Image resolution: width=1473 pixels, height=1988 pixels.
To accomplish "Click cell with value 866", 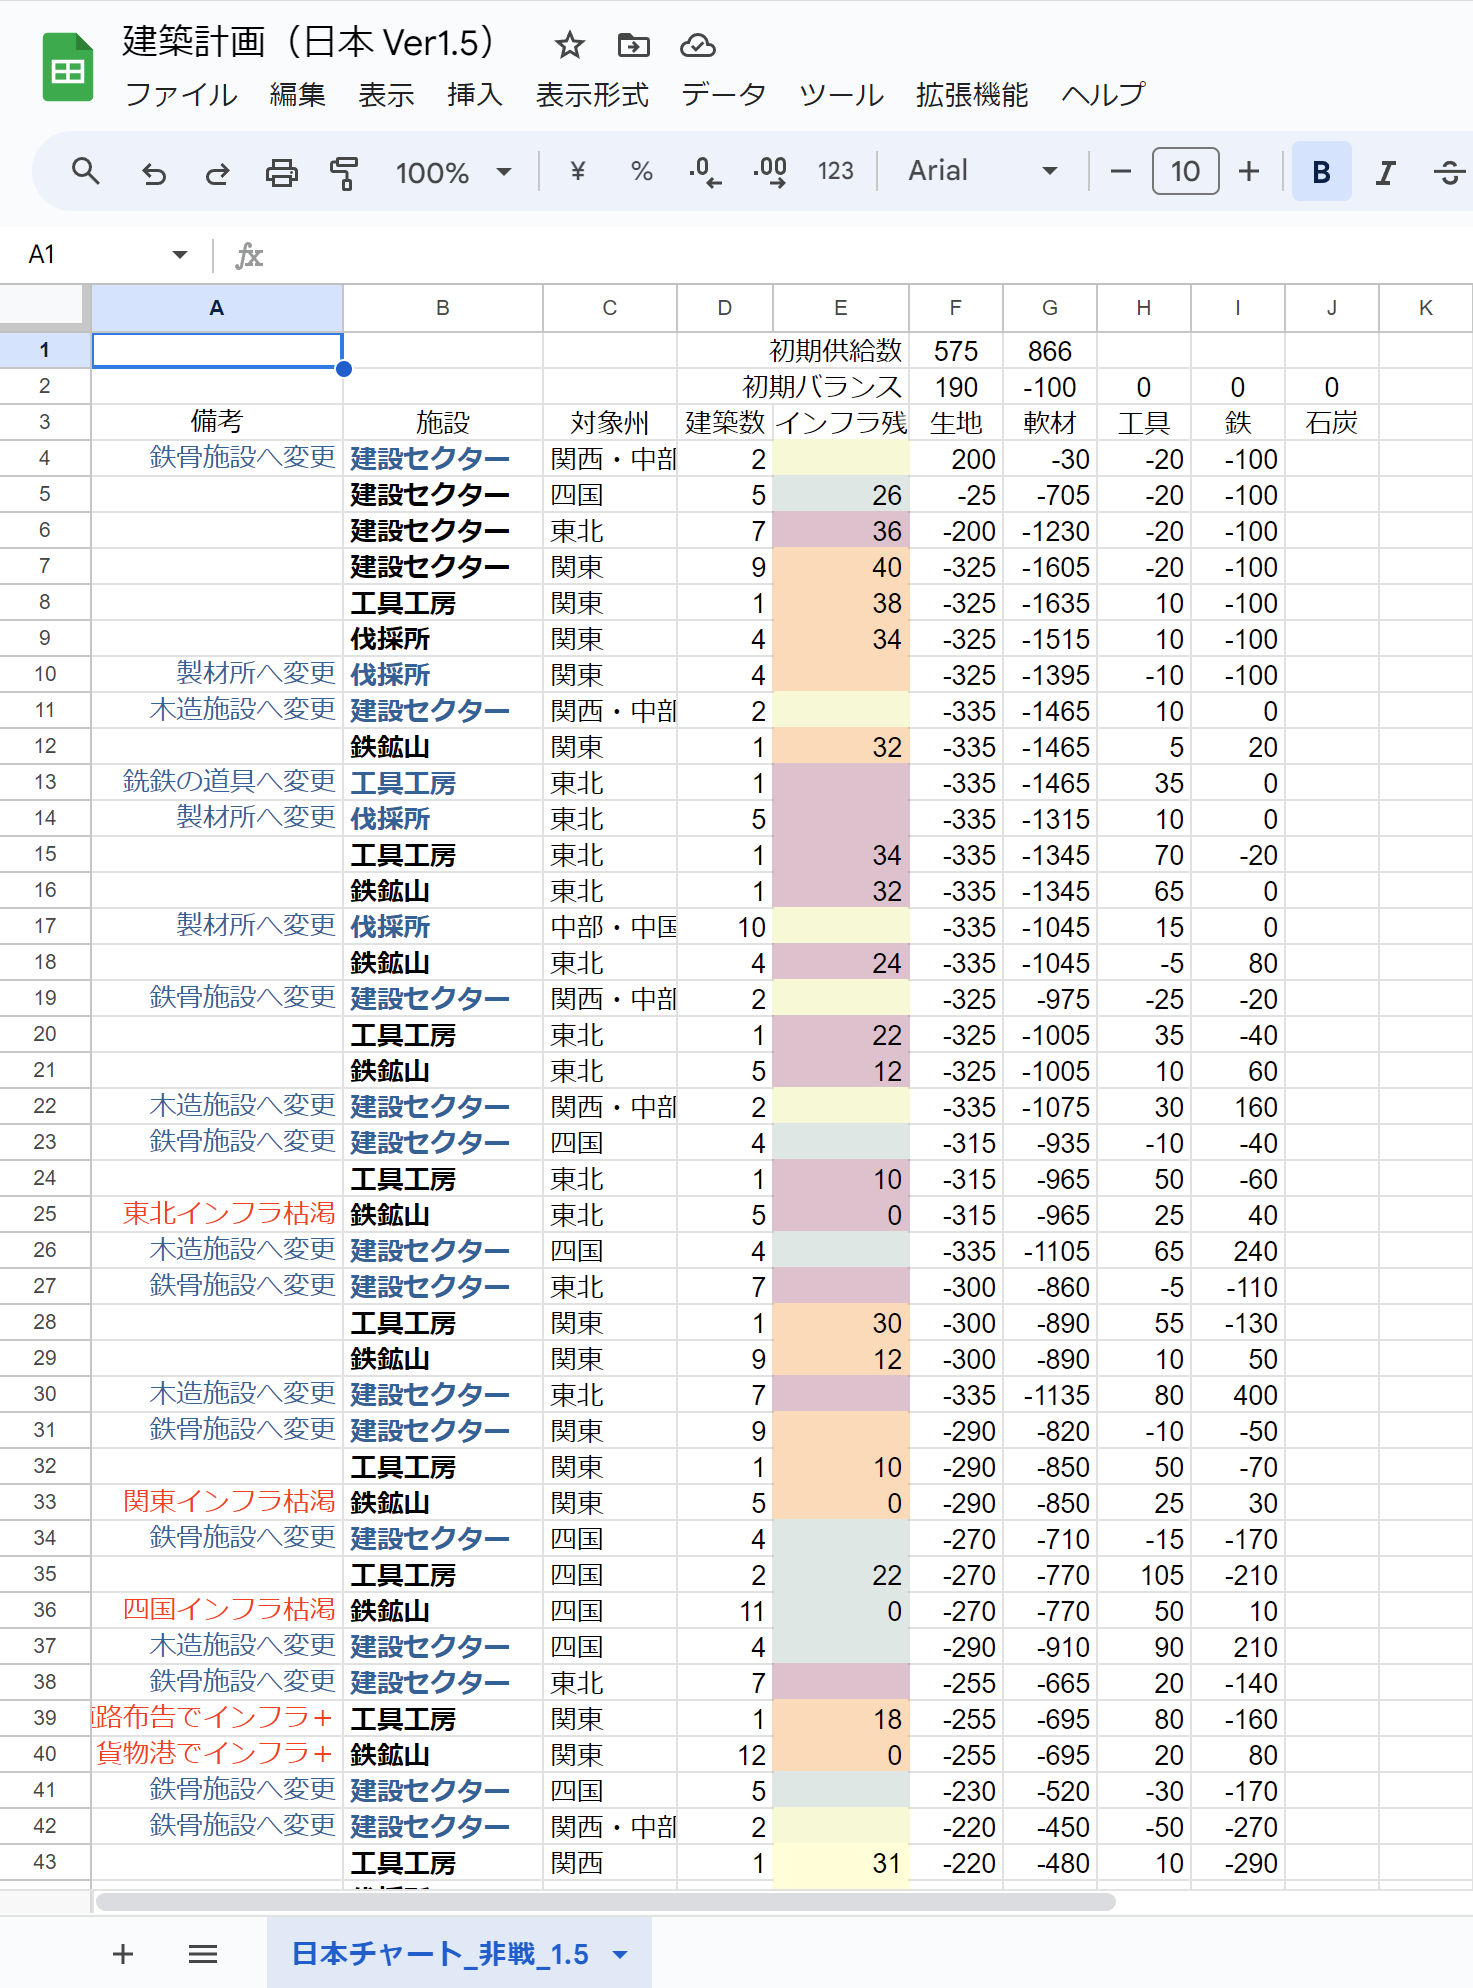I will pos(1050,351).
